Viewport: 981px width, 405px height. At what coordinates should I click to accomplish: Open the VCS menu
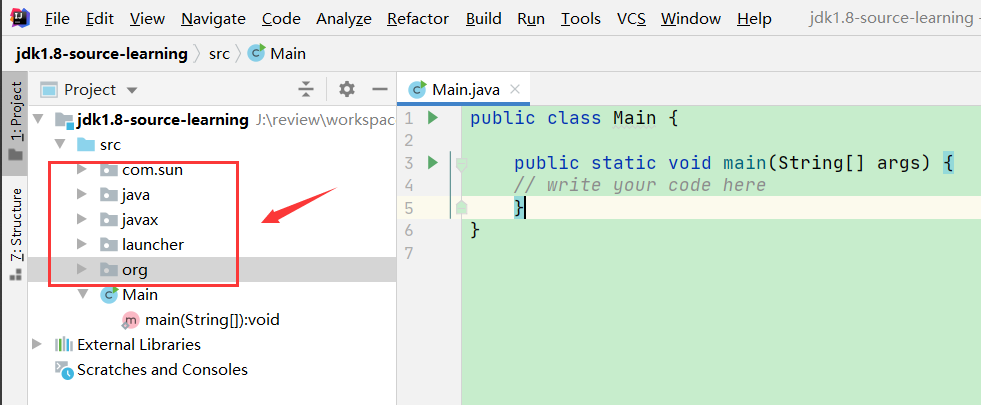(x=631, y=19)
